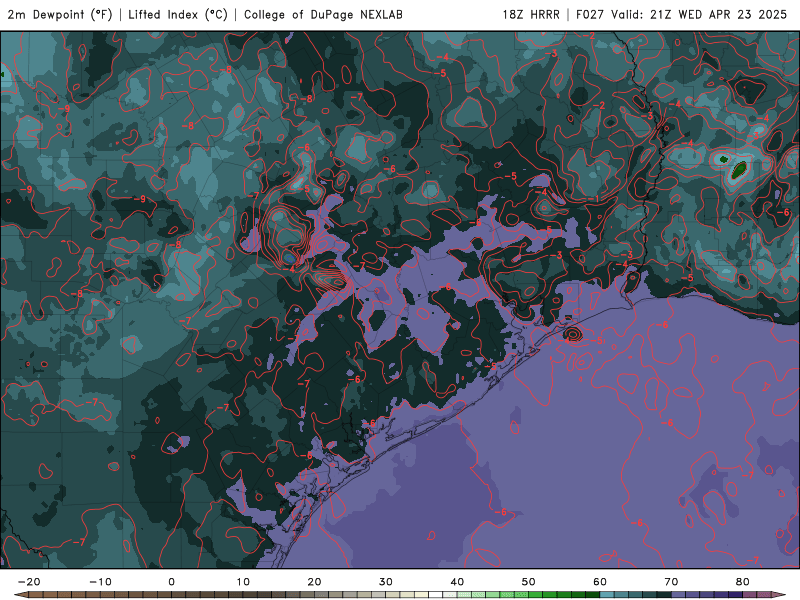Click the 40 label on the color scale
The width and height of the screenshot is (800, 600).
click(x=457, y=582)
